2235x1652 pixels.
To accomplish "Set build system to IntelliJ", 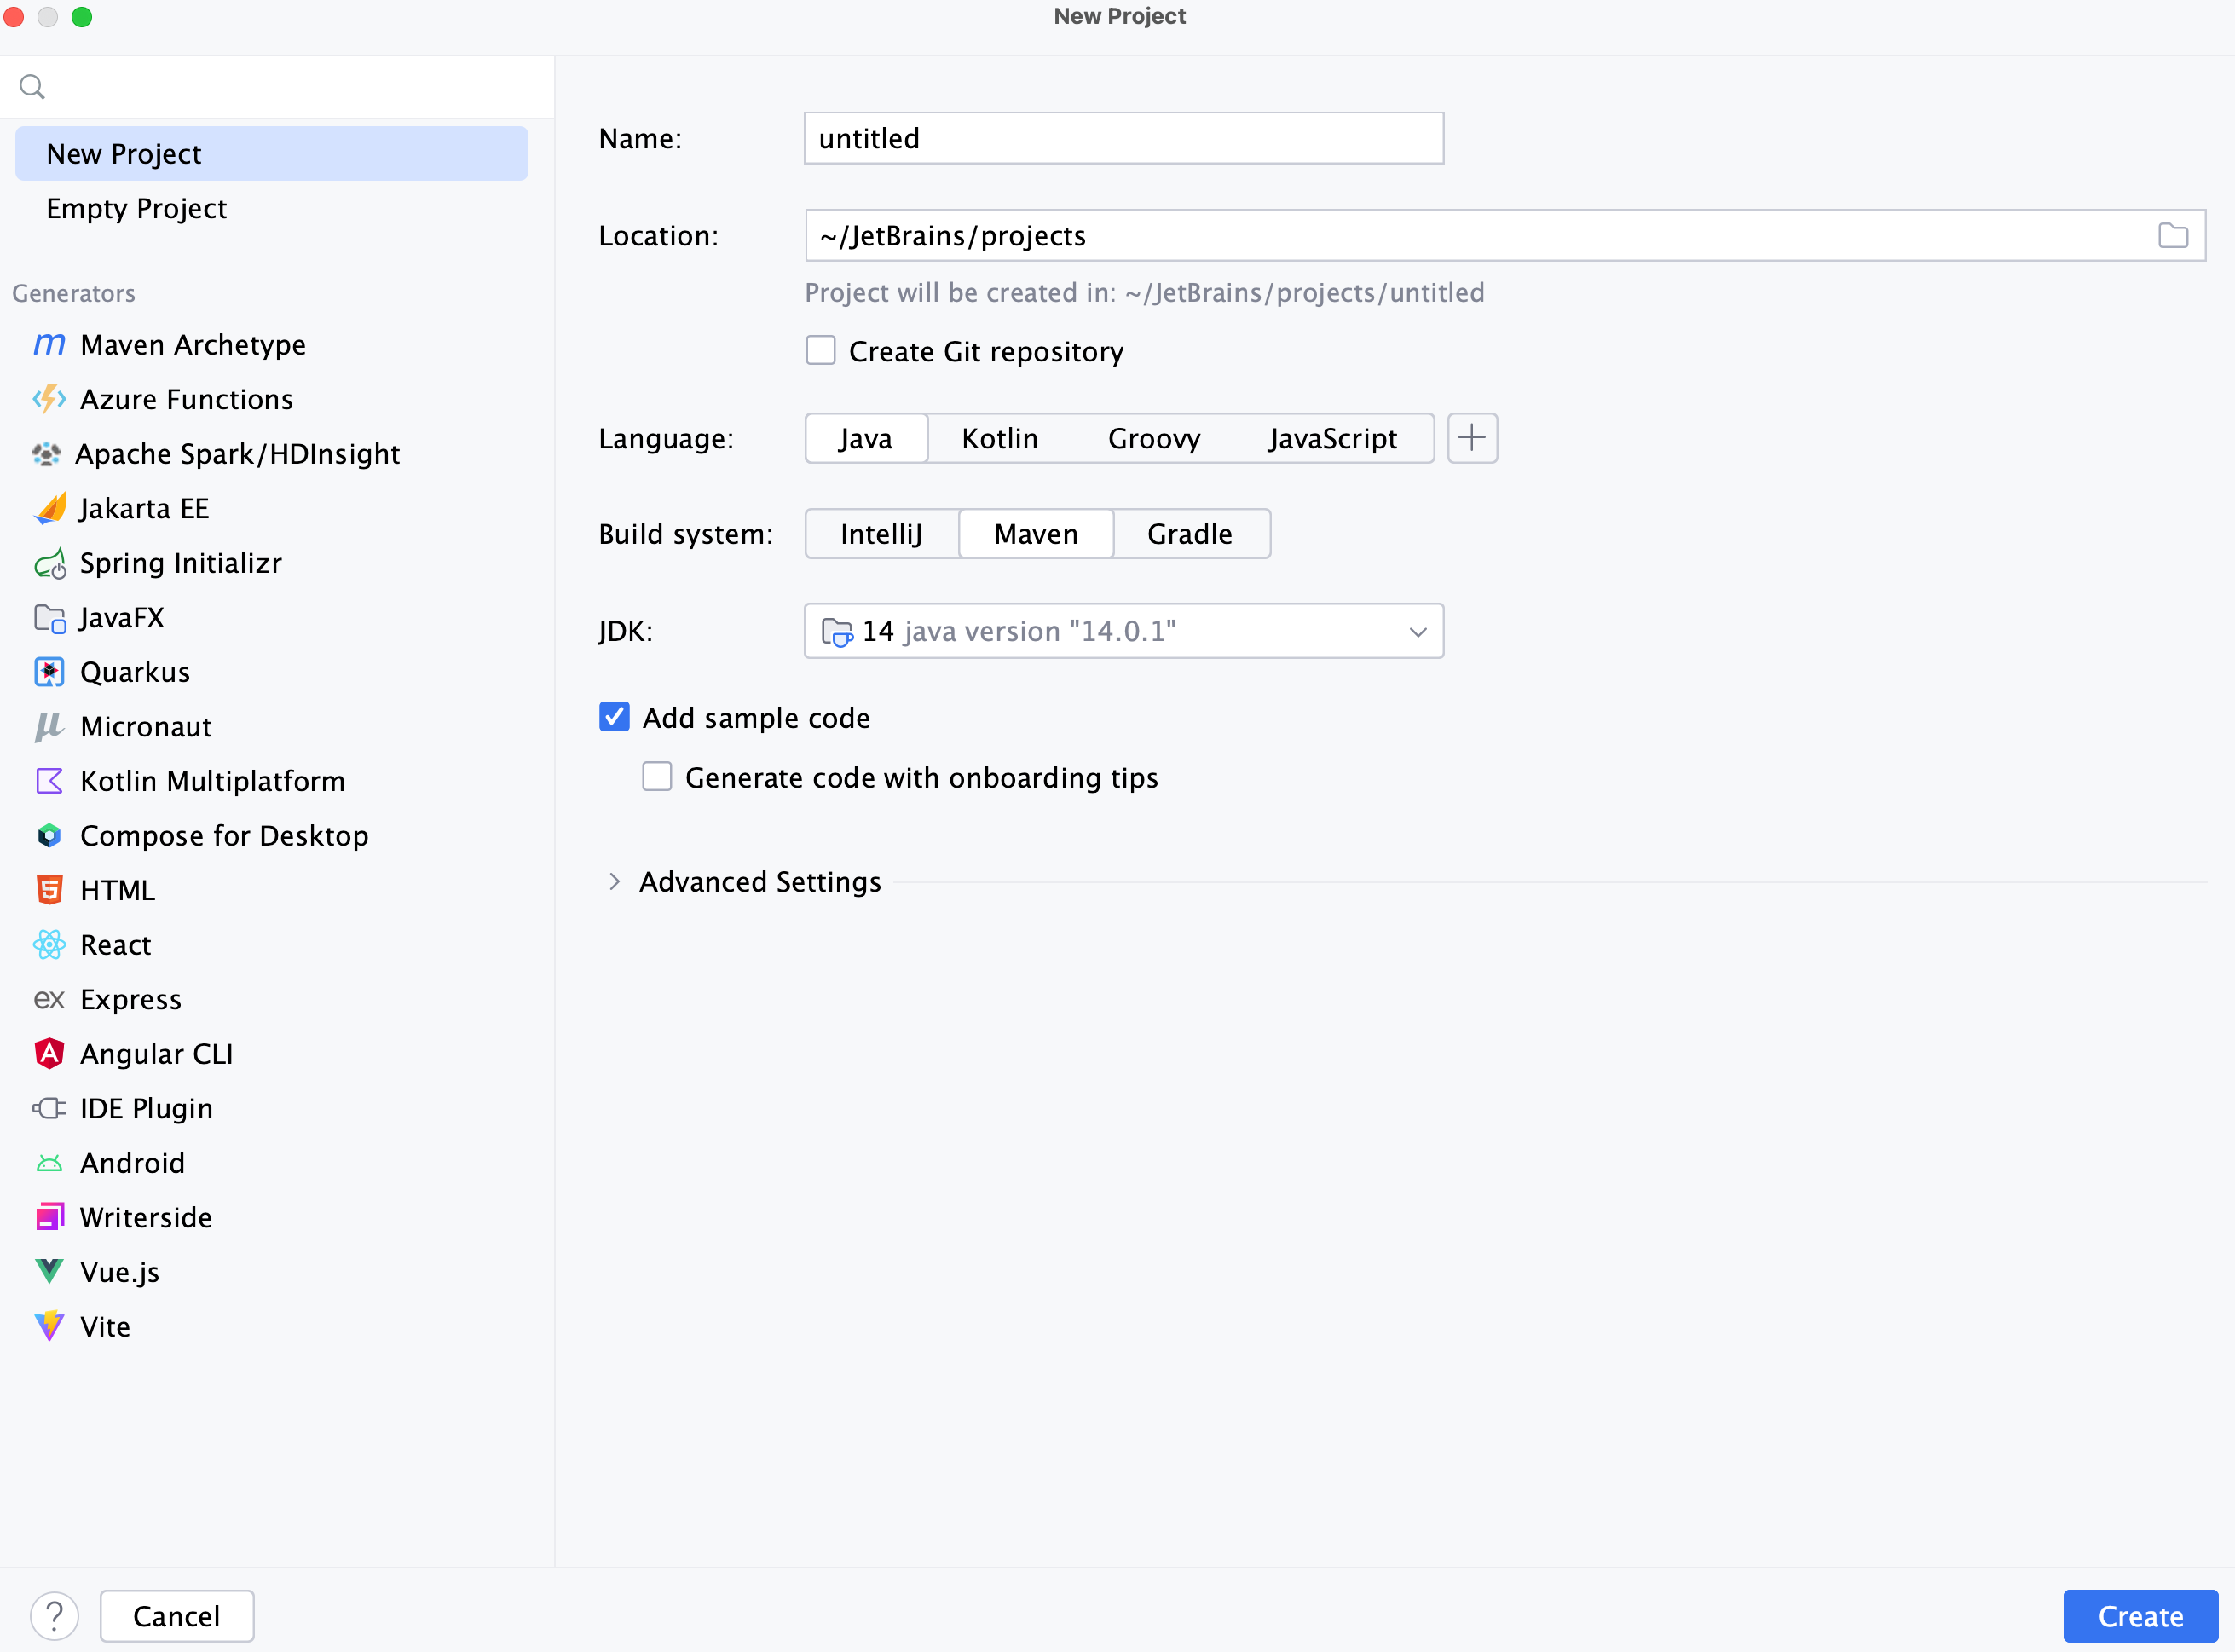I will [x=881, y=534].
